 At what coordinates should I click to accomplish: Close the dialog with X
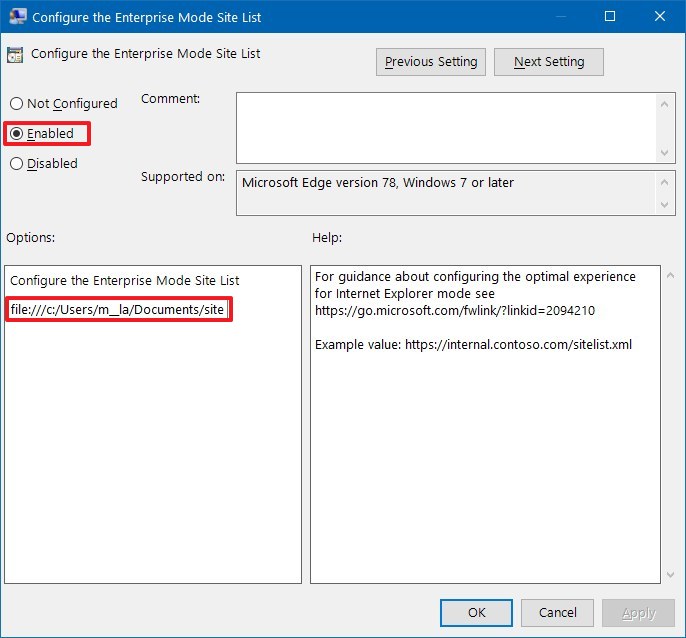click(x=659, y=17)
